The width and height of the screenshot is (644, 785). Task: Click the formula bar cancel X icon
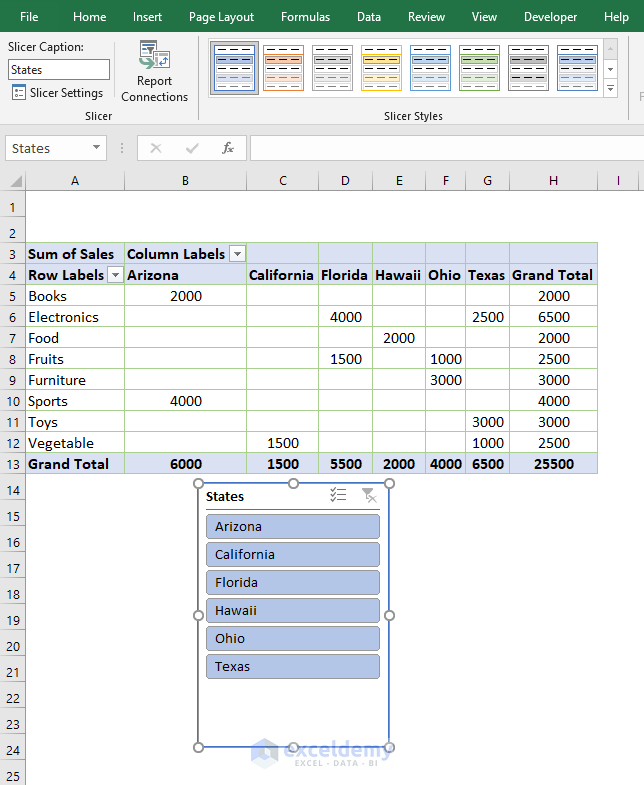coord(156,148)
